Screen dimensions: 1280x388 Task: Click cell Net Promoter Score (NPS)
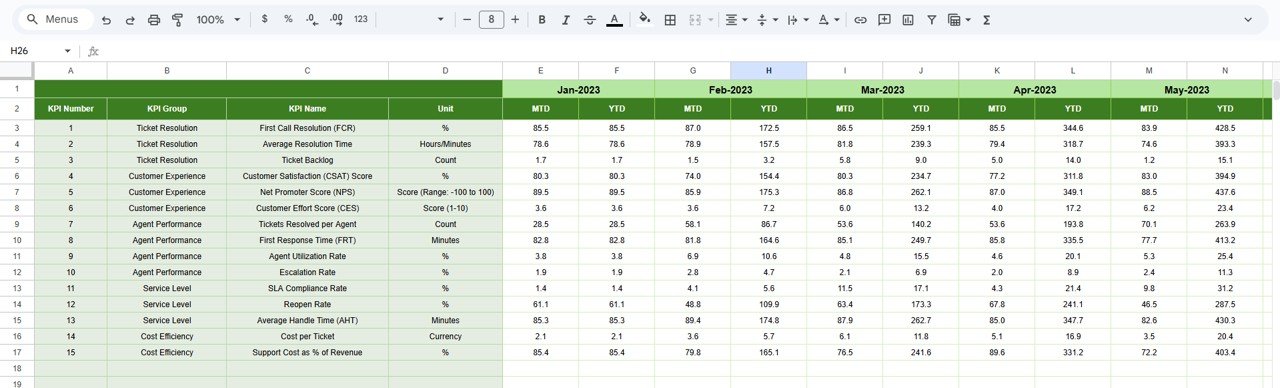[x=307, y=192]
